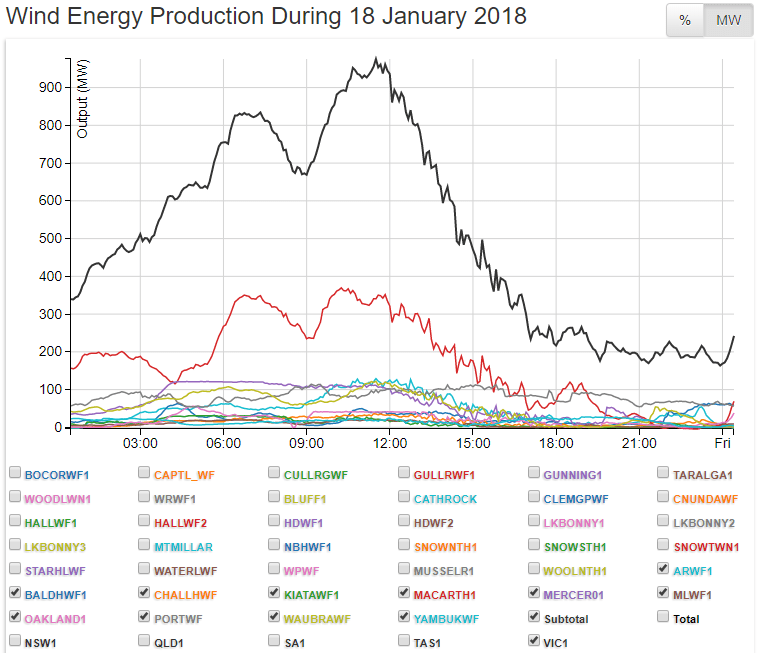762x653 pixels.
Task: Uncheck the YAMBUKWF checkbox
Action: (x=405, y=617)
